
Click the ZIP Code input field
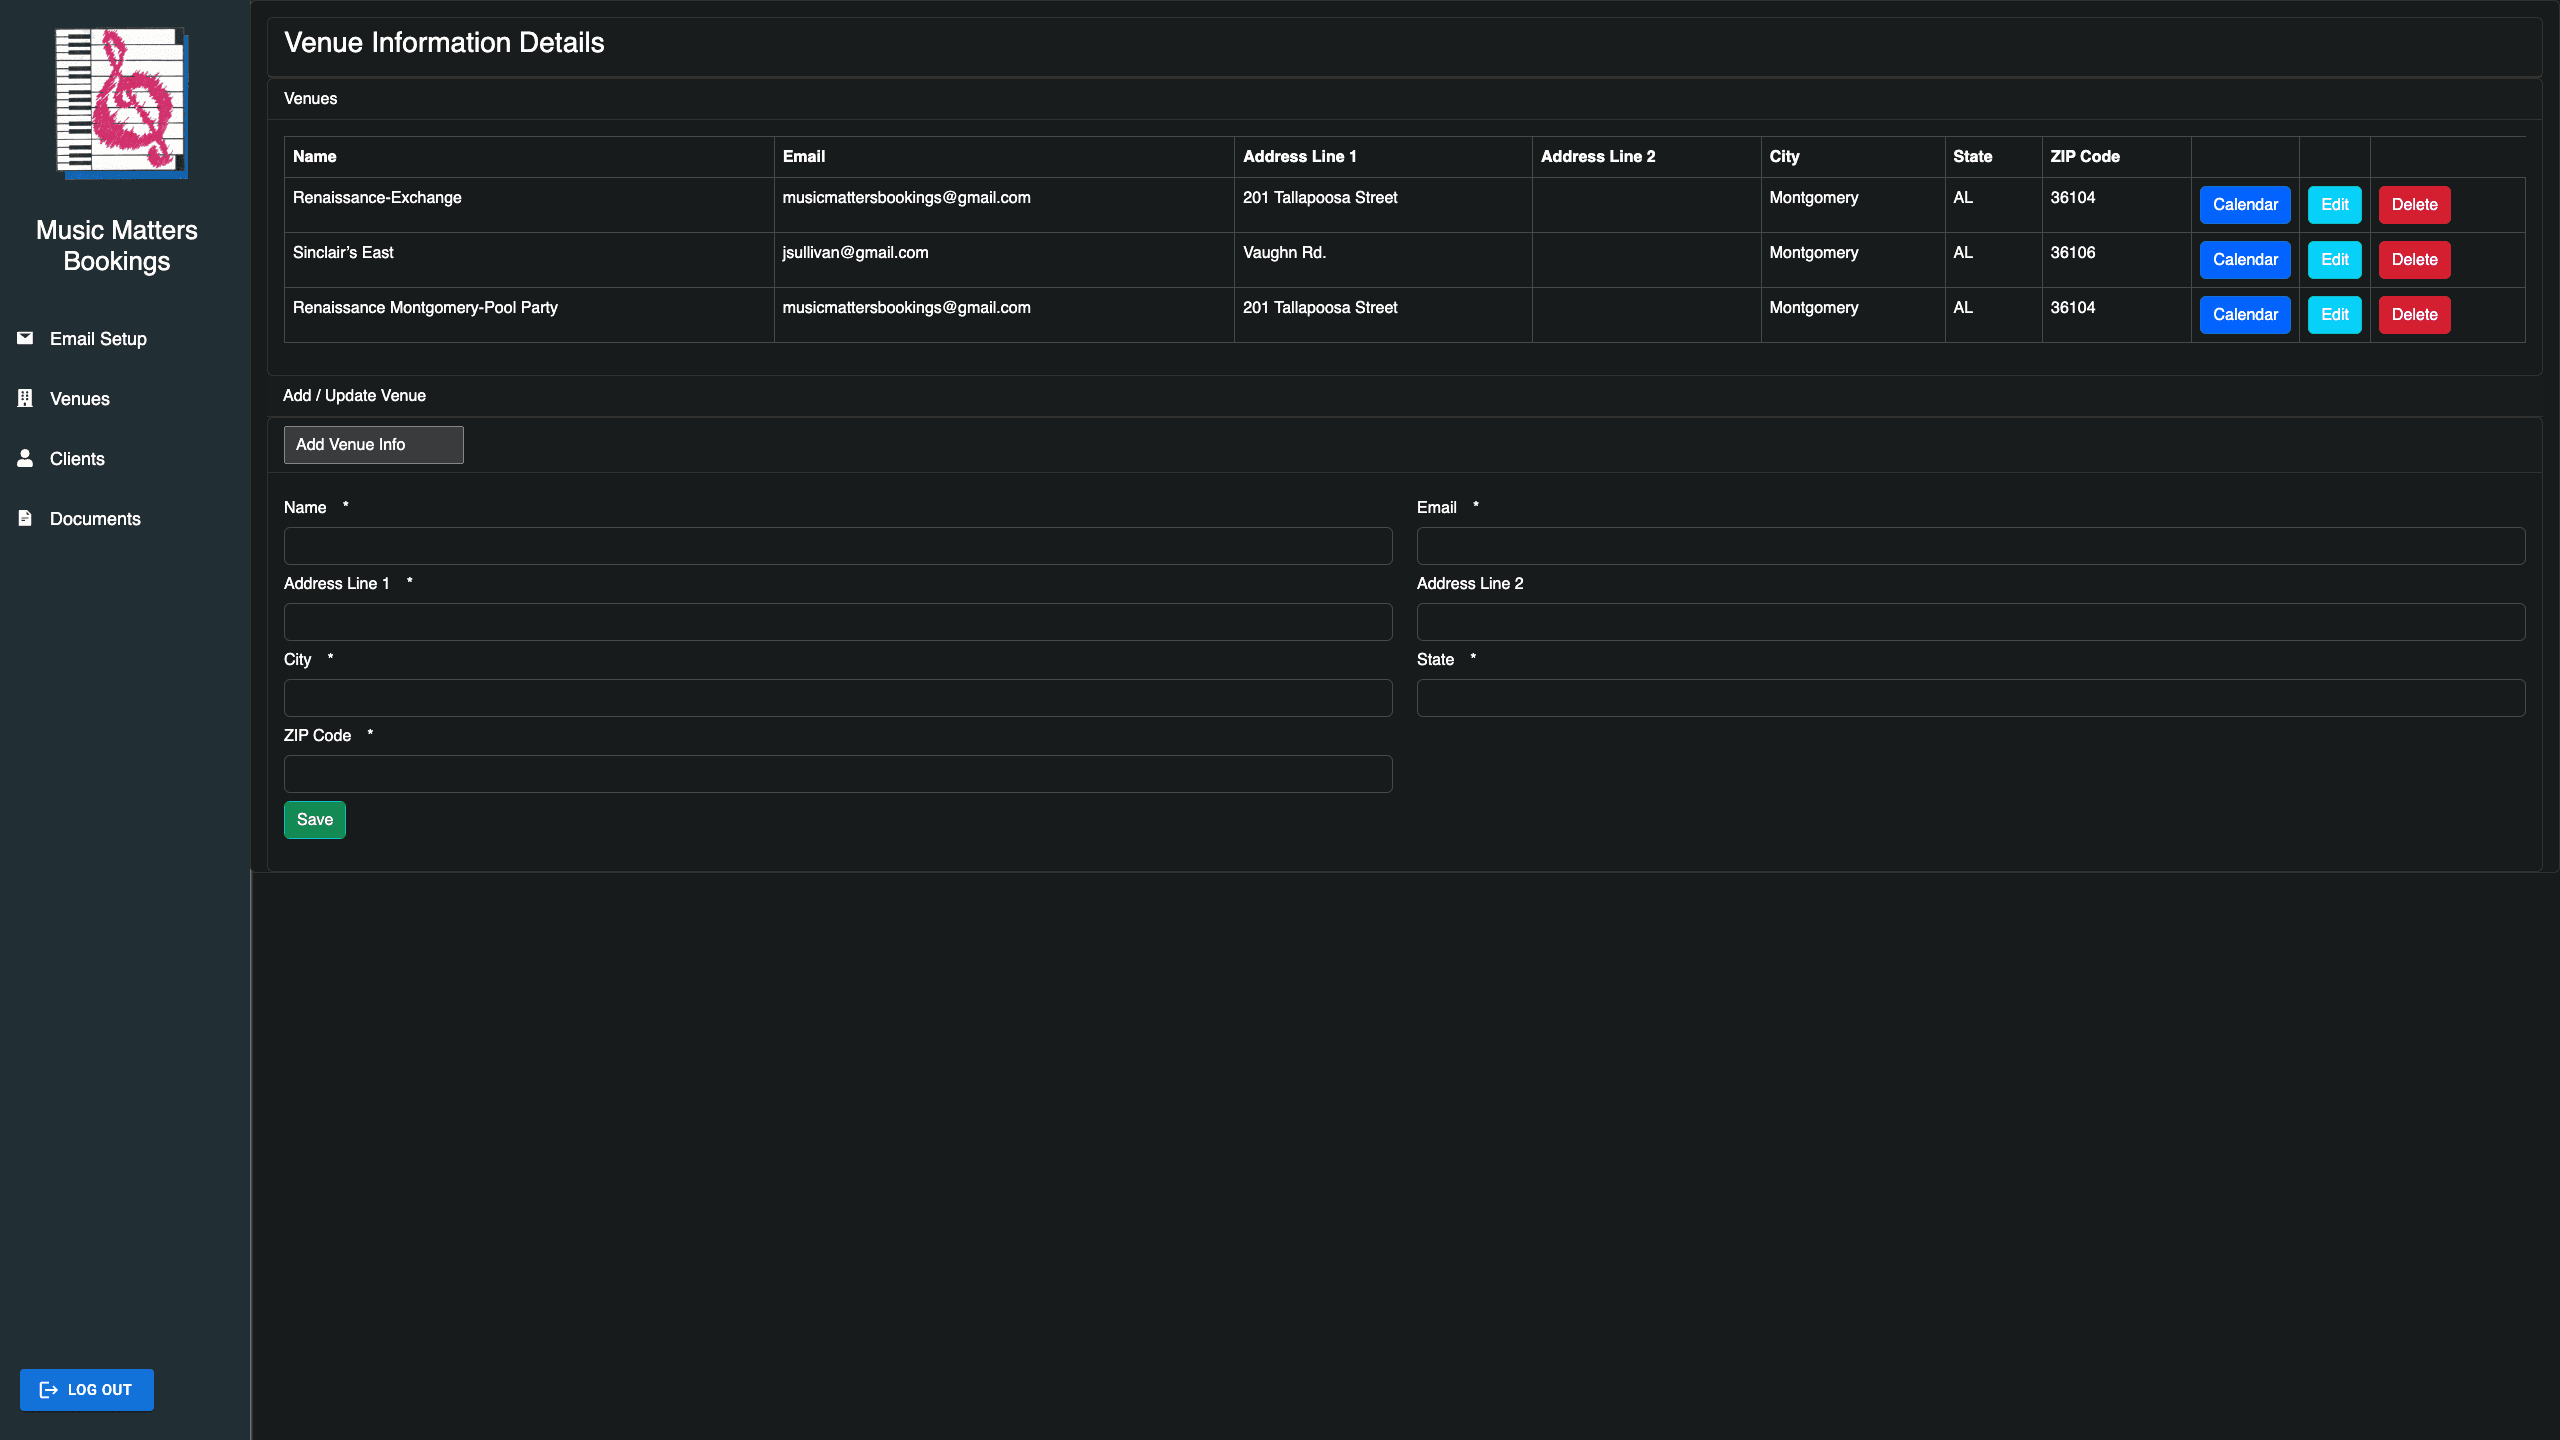tap(837, 772)
